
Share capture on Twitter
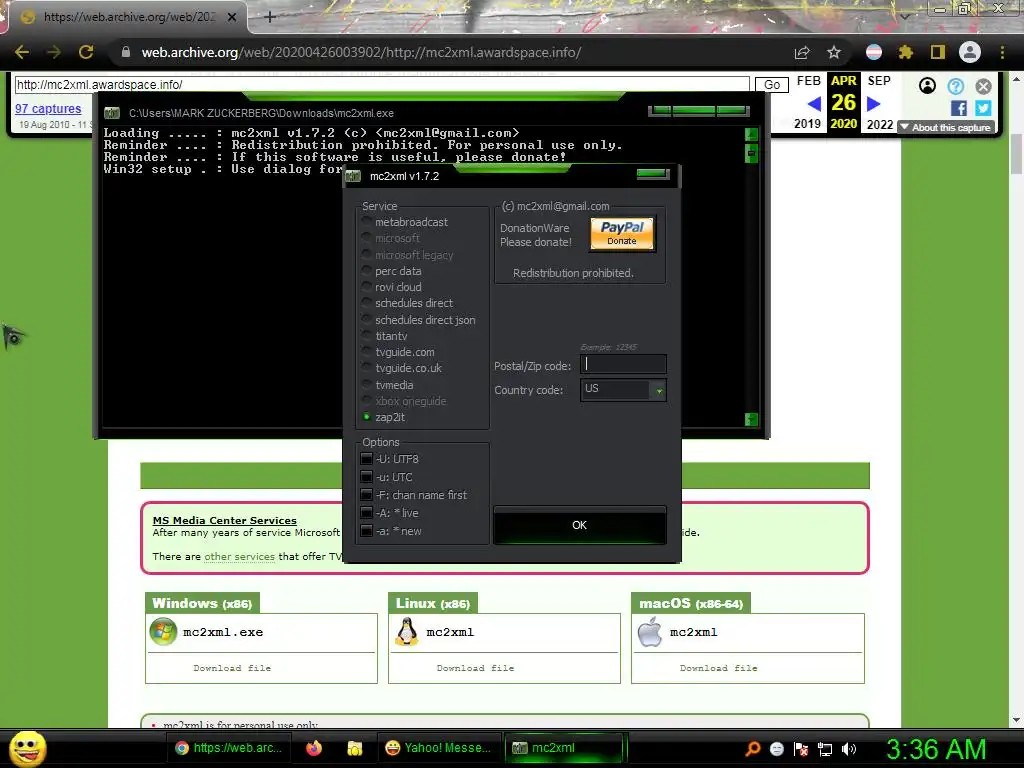pyautogui.click(x=984, y=108)
